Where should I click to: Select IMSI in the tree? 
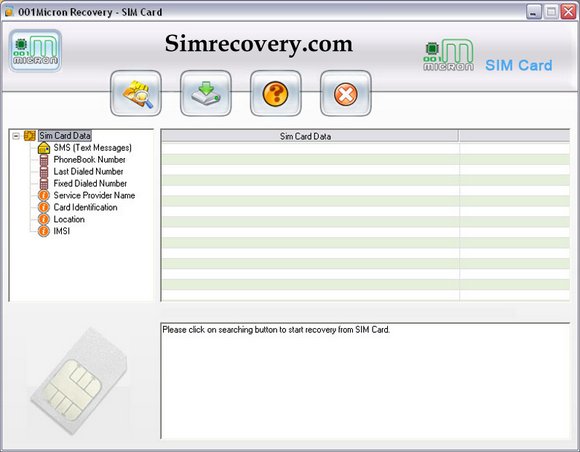61,231
